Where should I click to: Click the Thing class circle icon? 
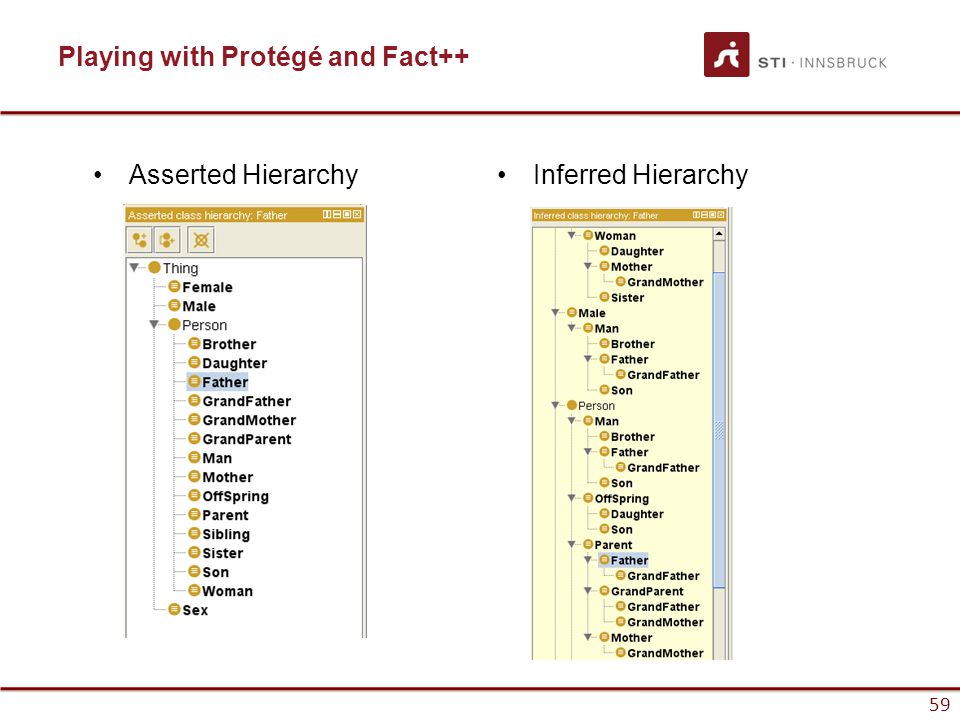click(x=154, y=268)
